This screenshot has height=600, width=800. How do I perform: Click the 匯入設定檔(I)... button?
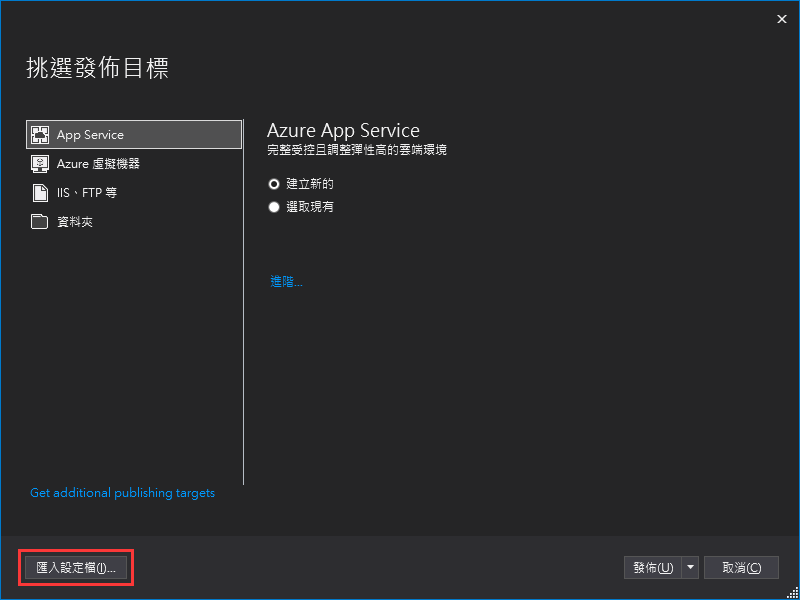[76, 567]
